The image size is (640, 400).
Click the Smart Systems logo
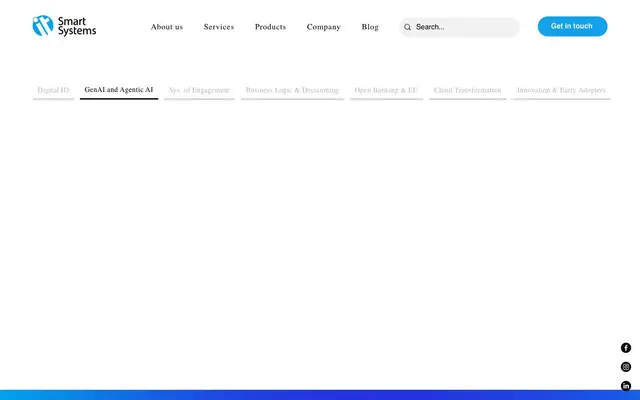point(64,26)
